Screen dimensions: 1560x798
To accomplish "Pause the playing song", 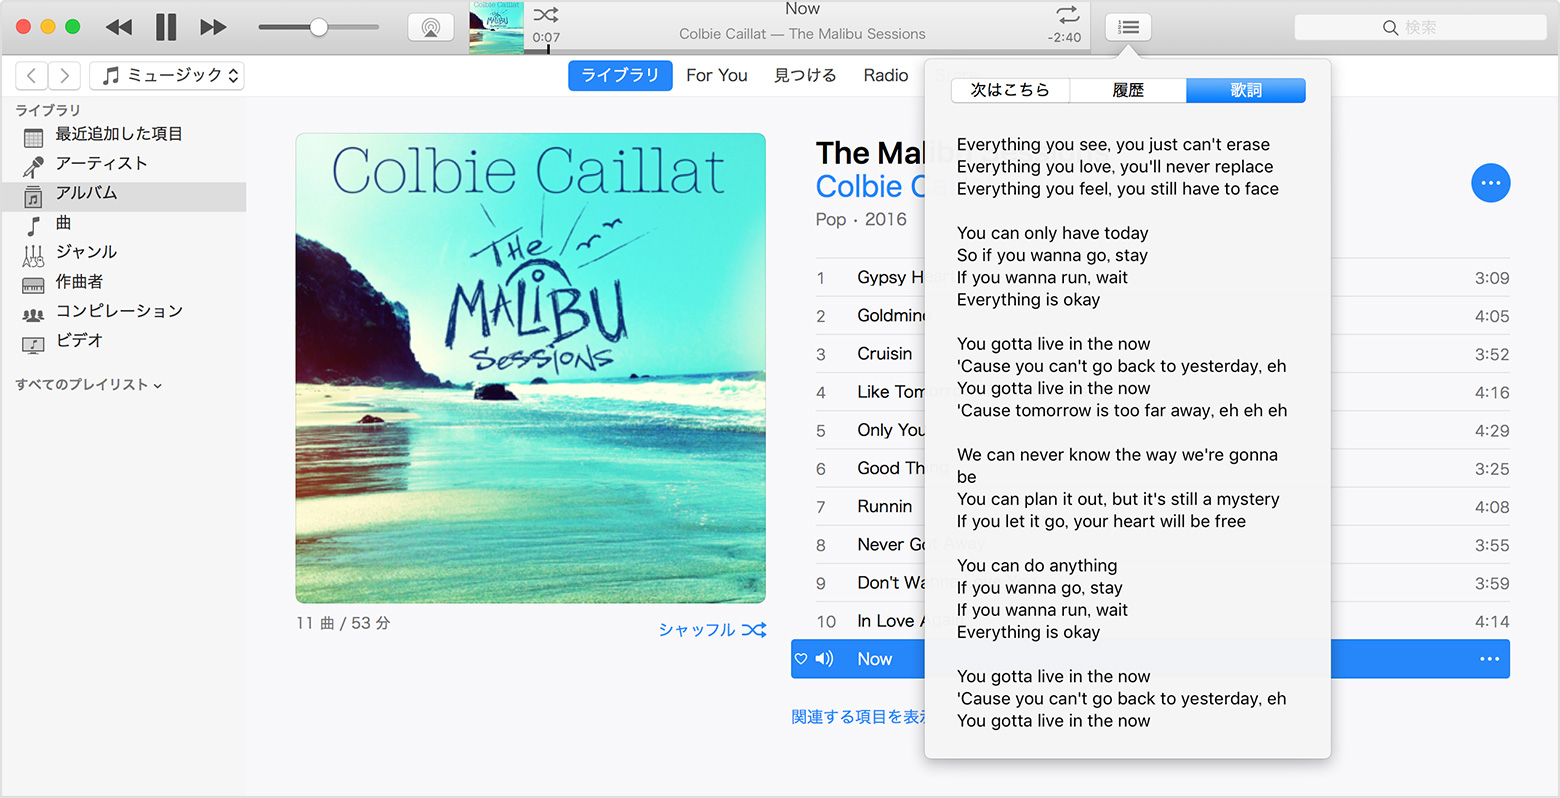I will [165, 26].
